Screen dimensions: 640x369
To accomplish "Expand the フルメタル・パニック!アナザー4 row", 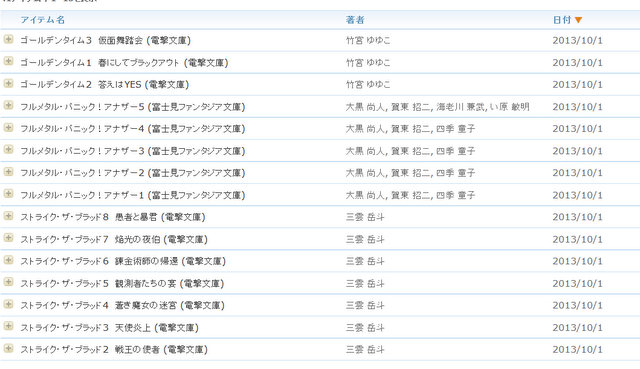I will (x=8, y=127).
